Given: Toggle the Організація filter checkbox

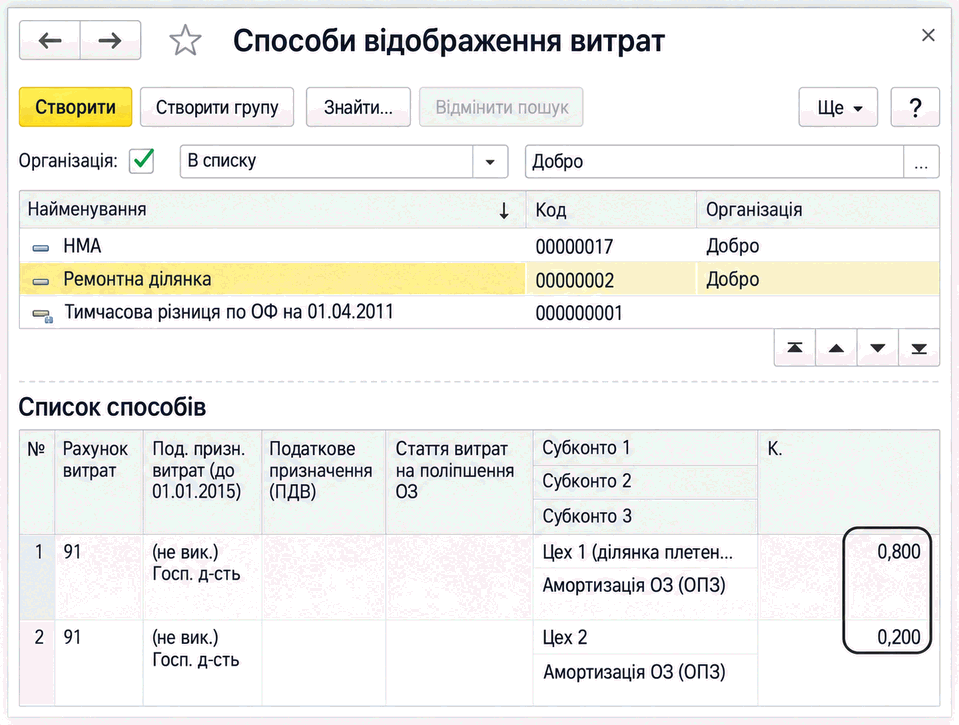Looking at the screenshot, I should pyautogui.click(x=141, y=161).
